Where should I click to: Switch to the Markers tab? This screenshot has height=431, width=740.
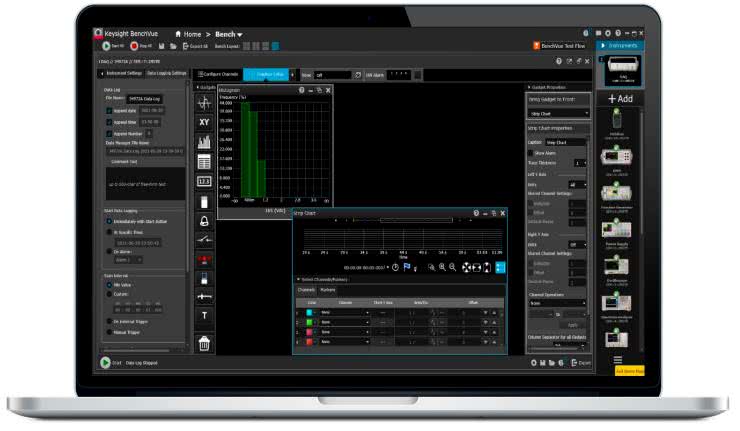coord(328,290)
